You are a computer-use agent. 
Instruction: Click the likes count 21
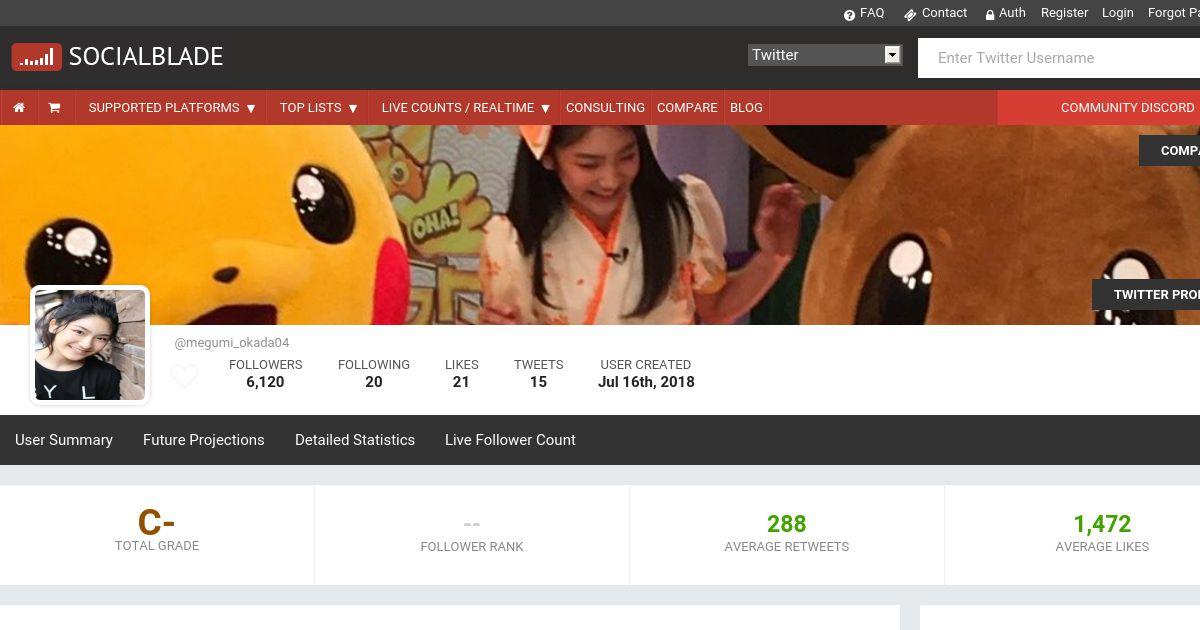[461, 382]
